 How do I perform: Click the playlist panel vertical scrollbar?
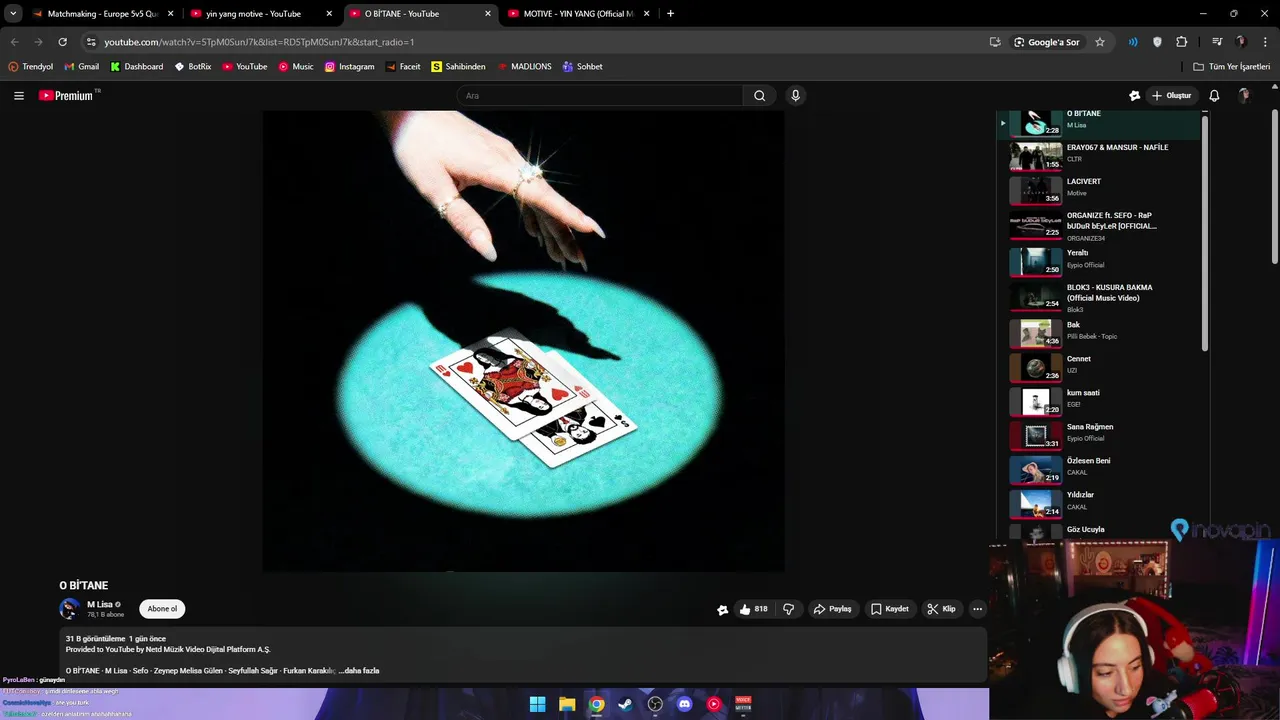(x=1204, y=233)
